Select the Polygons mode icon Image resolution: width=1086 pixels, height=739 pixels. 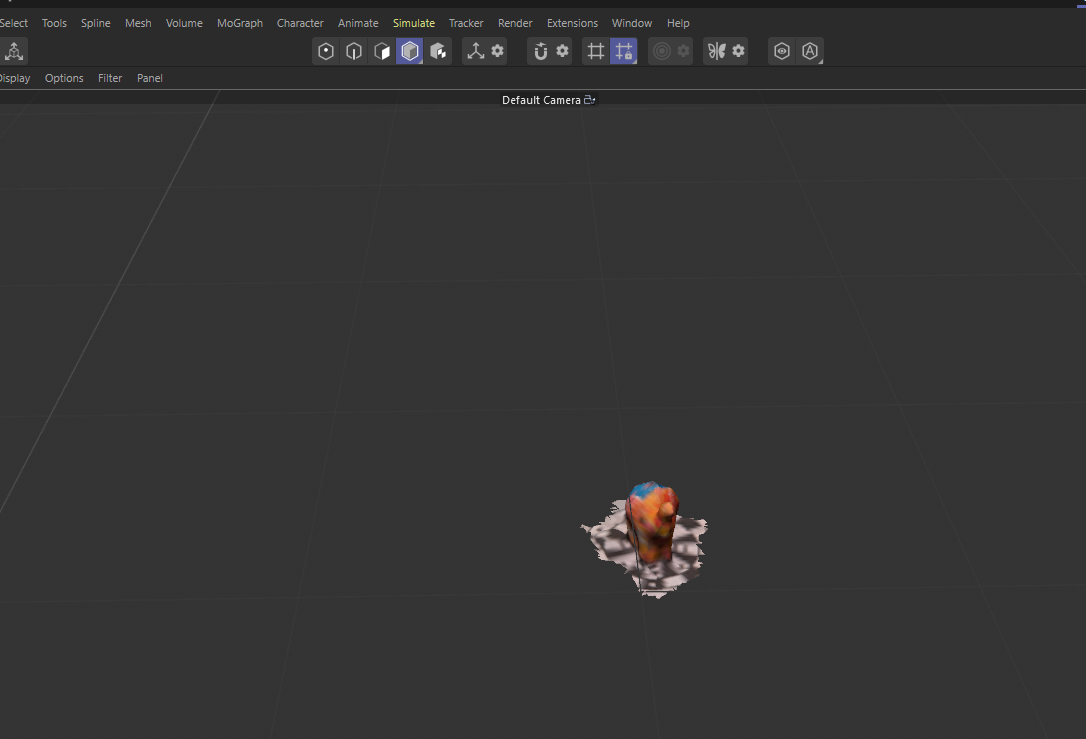[382, 51]
